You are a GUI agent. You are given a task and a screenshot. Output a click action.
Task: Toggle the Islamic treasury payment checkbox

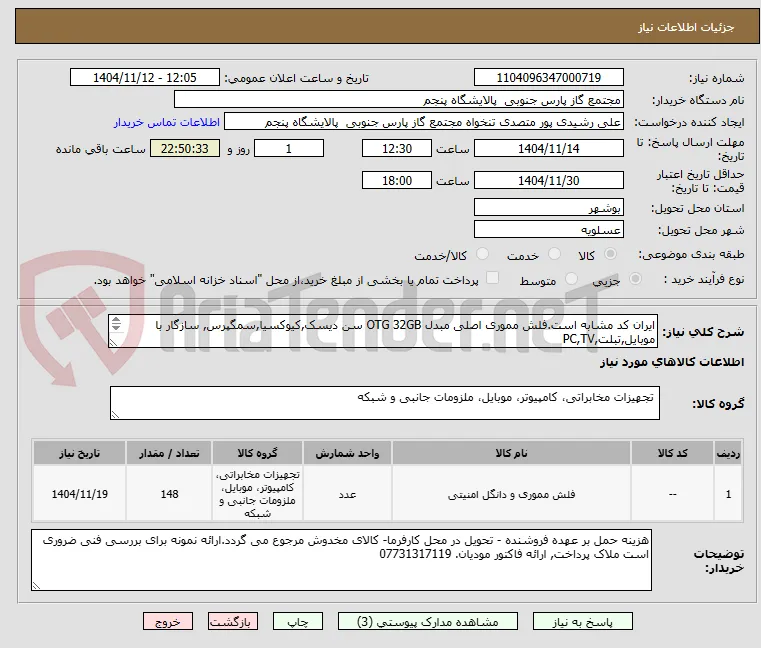(492, 278)
